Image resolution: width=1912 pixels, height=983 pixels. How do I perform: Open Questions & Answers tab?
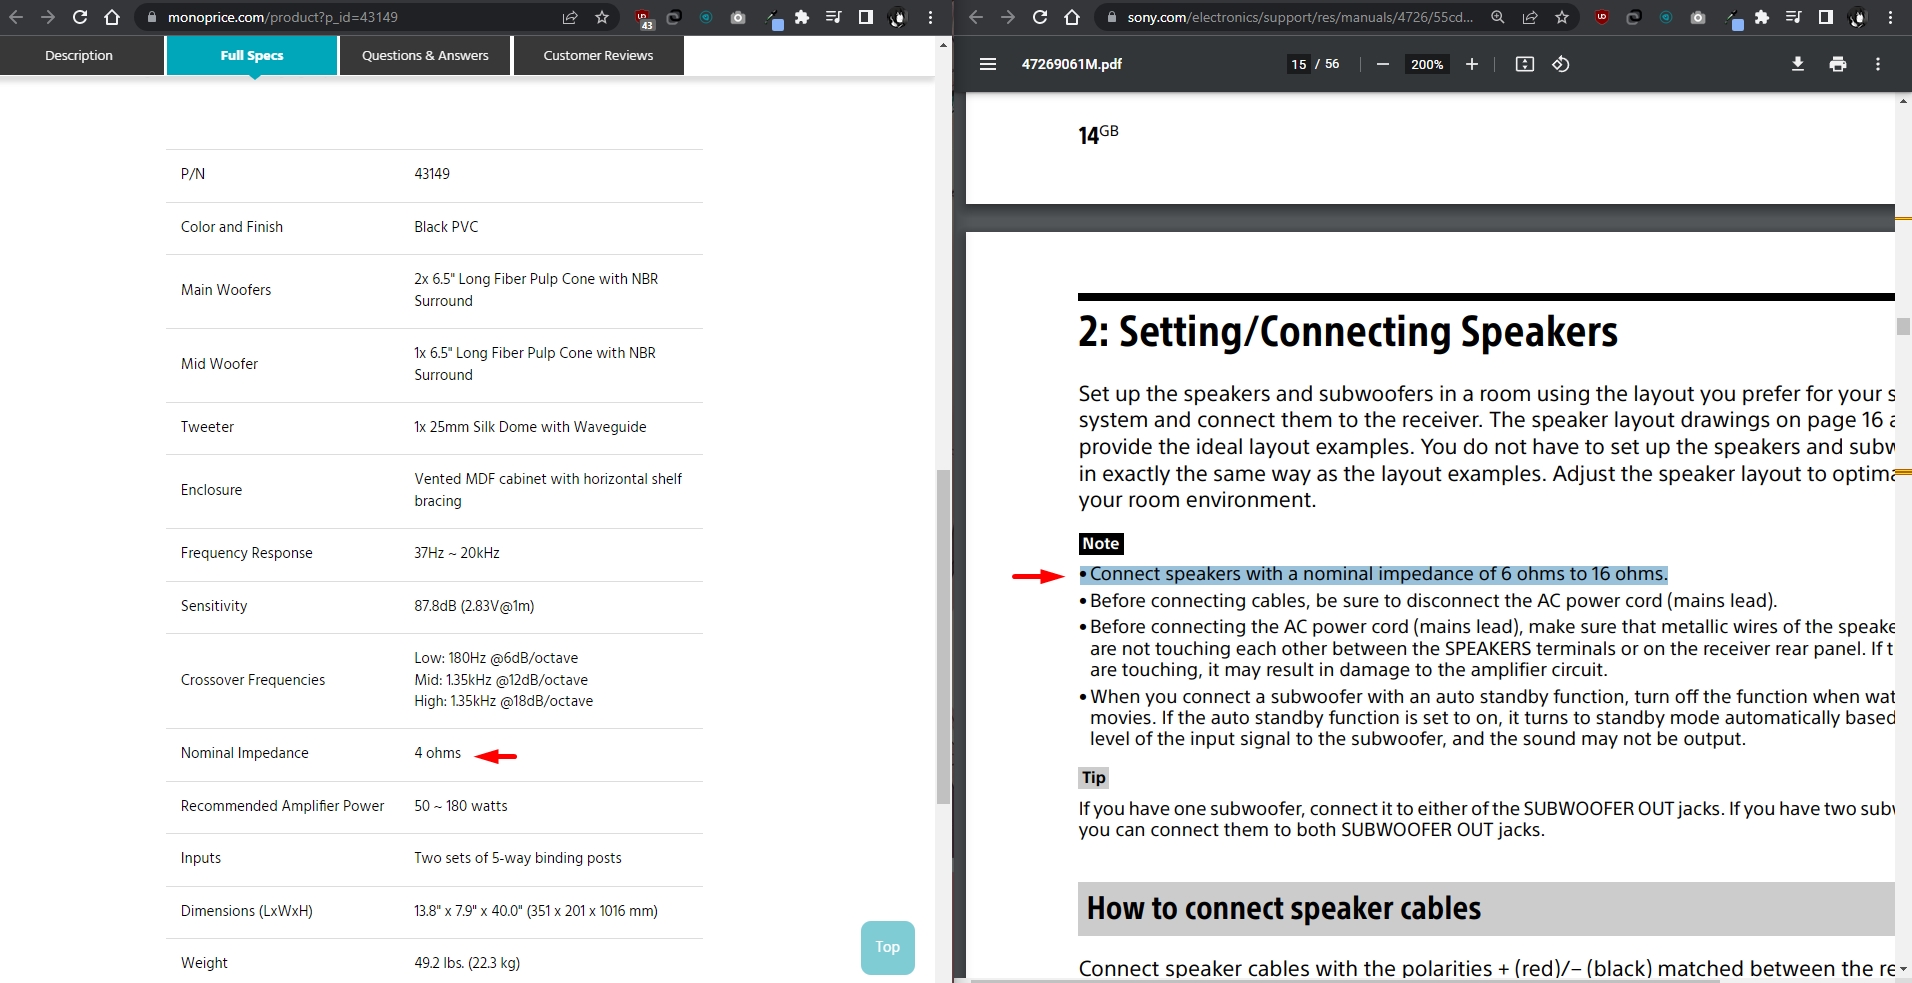coord(425,56)
